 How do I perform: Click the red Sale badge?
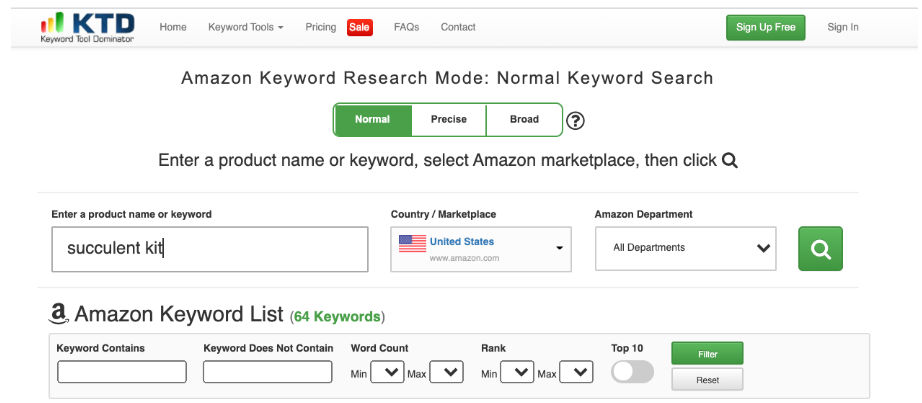(x=359, y=27)
